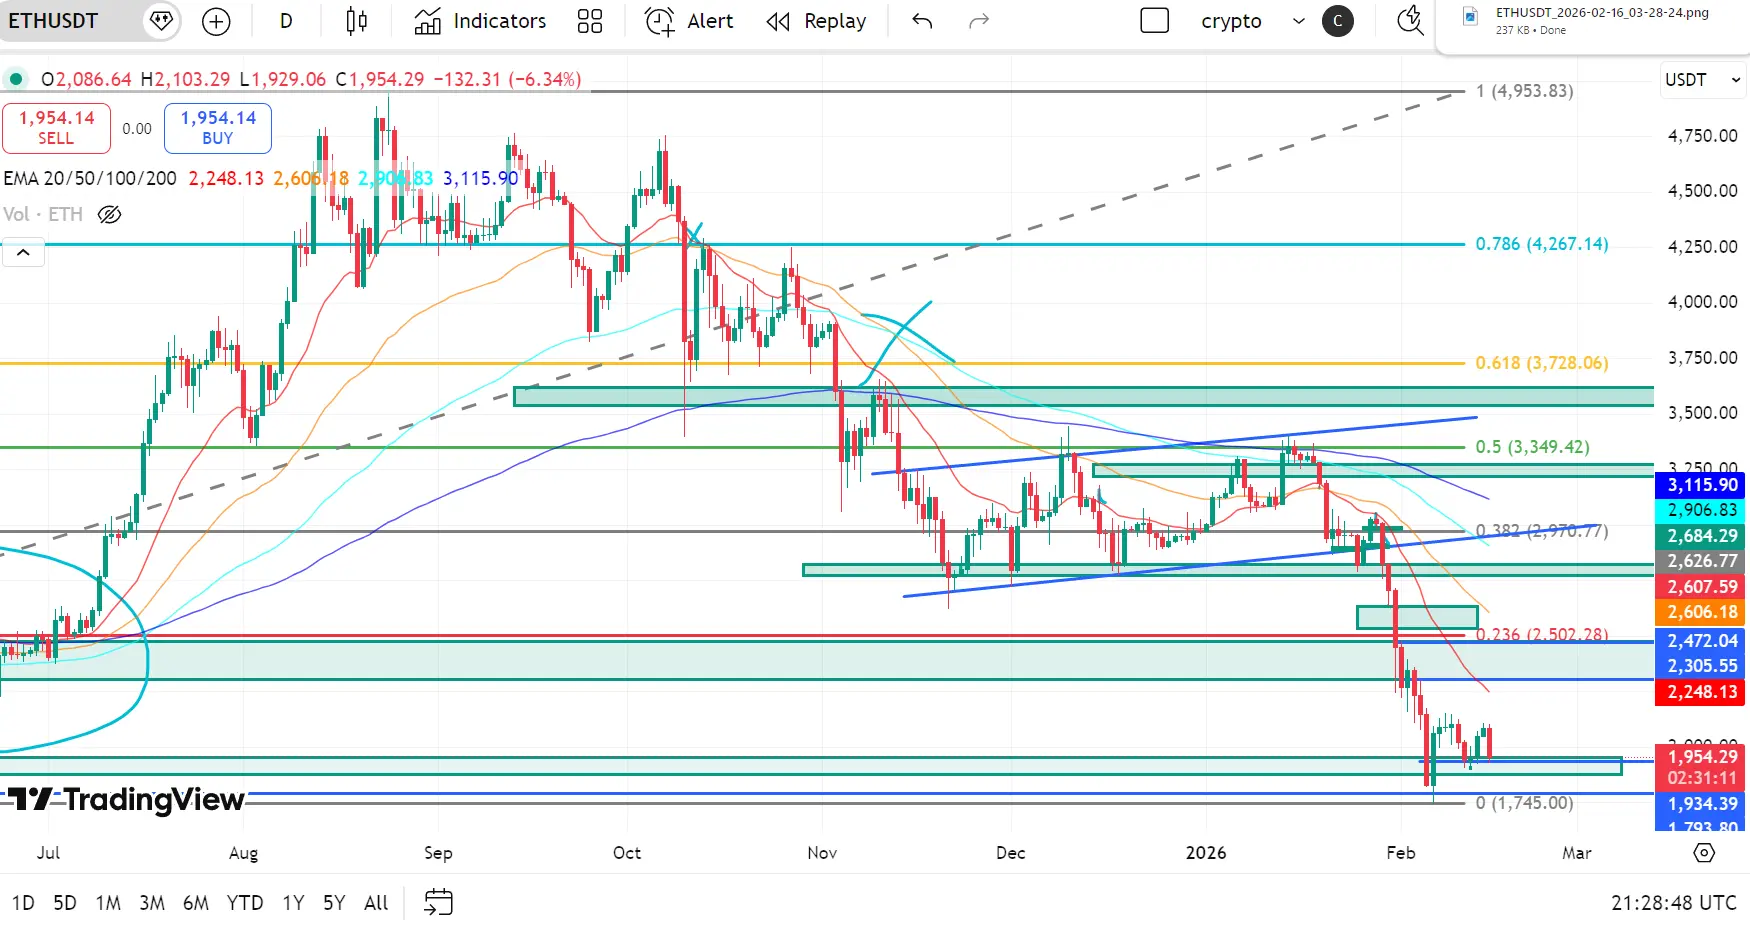This screenshot has width=1750, height=931.
Task: Select the Vol · ETH indicator legend
Action: point(43,214)
